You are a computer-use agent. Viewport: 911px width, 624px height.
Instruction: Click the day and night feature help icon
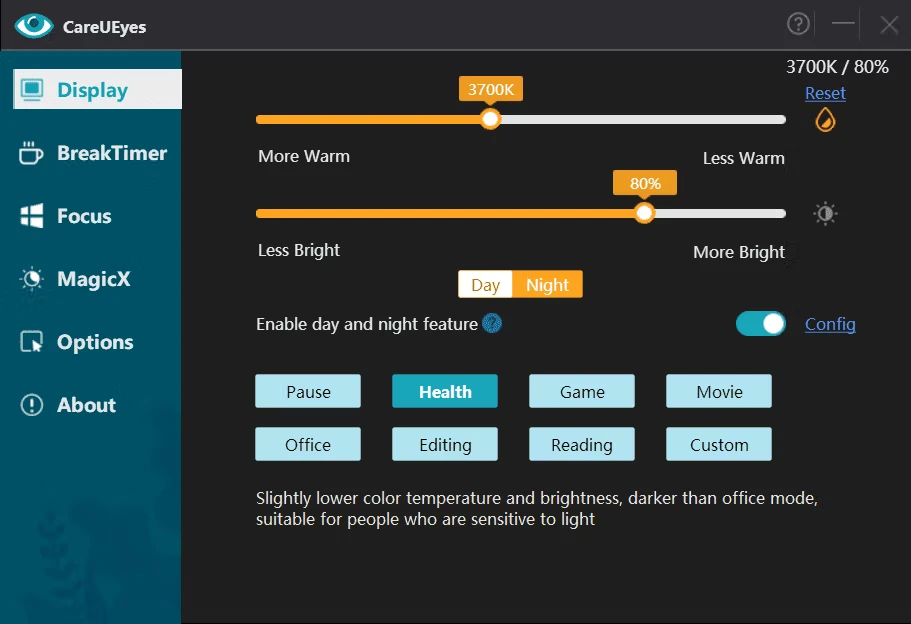pos(492,323)
